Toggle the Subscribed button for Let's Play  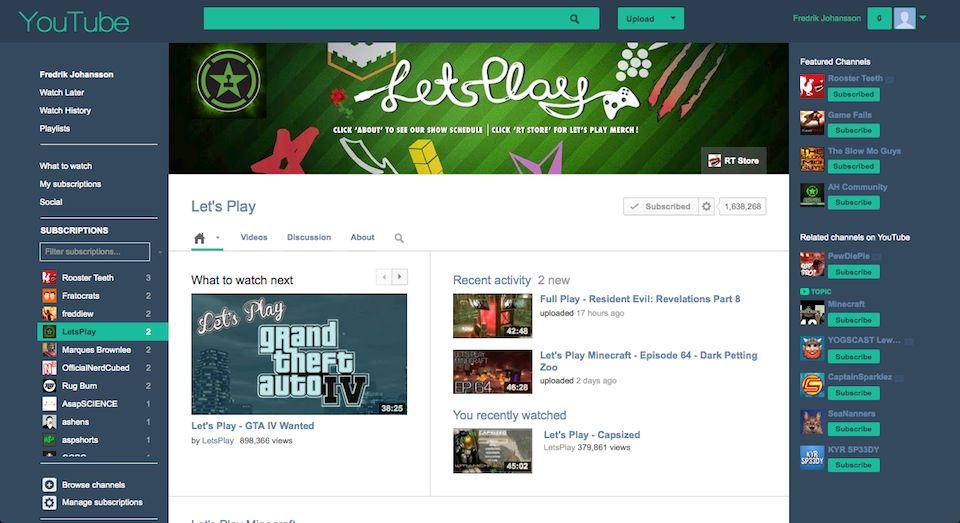coord(661,206)
